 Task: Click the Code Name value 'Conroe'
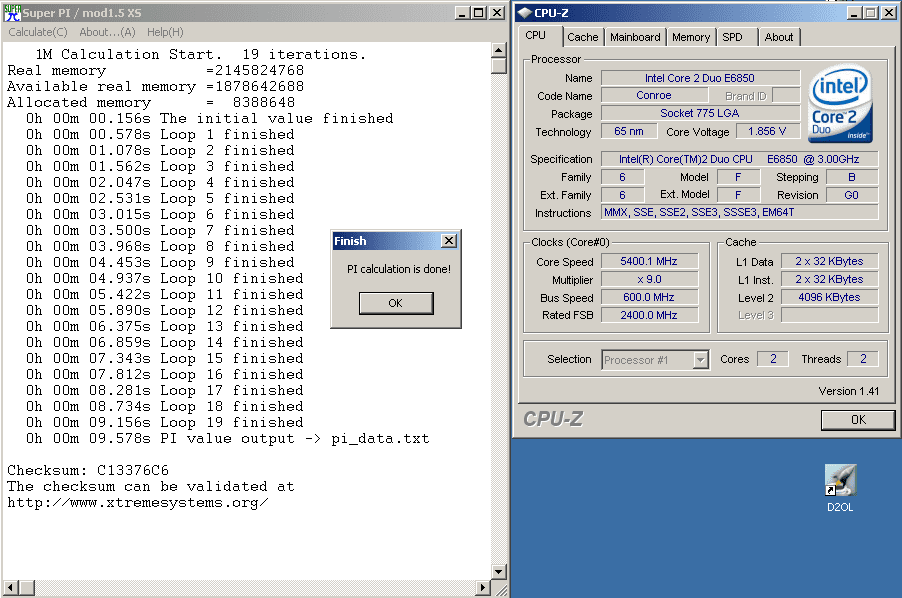point(653,95)
